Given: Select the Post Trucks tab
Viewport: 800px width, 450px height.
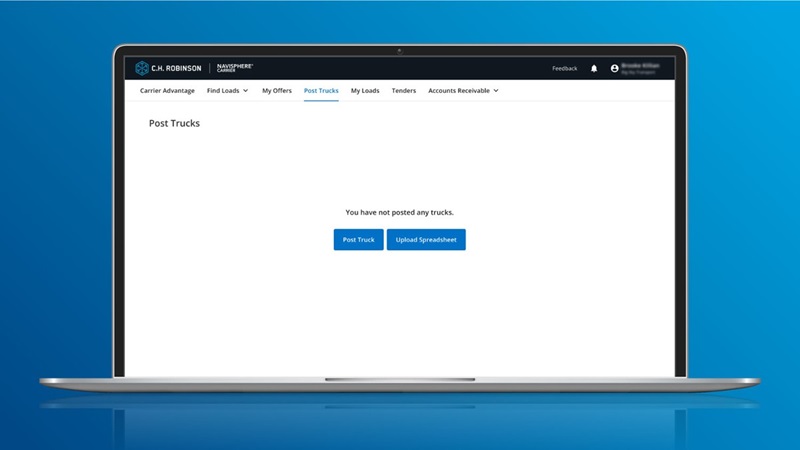Looking at the screenshot, I should (x=321, y=91).
